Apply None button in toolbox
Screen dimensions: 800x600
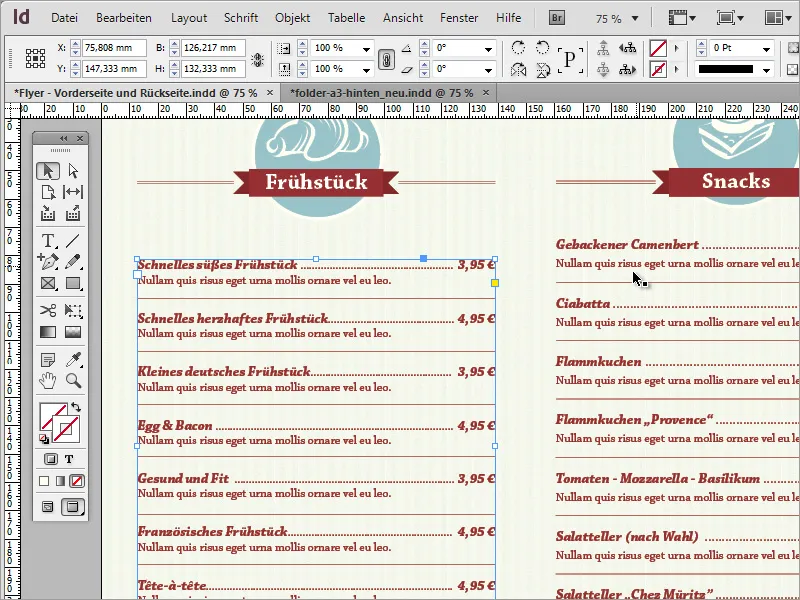77,481
